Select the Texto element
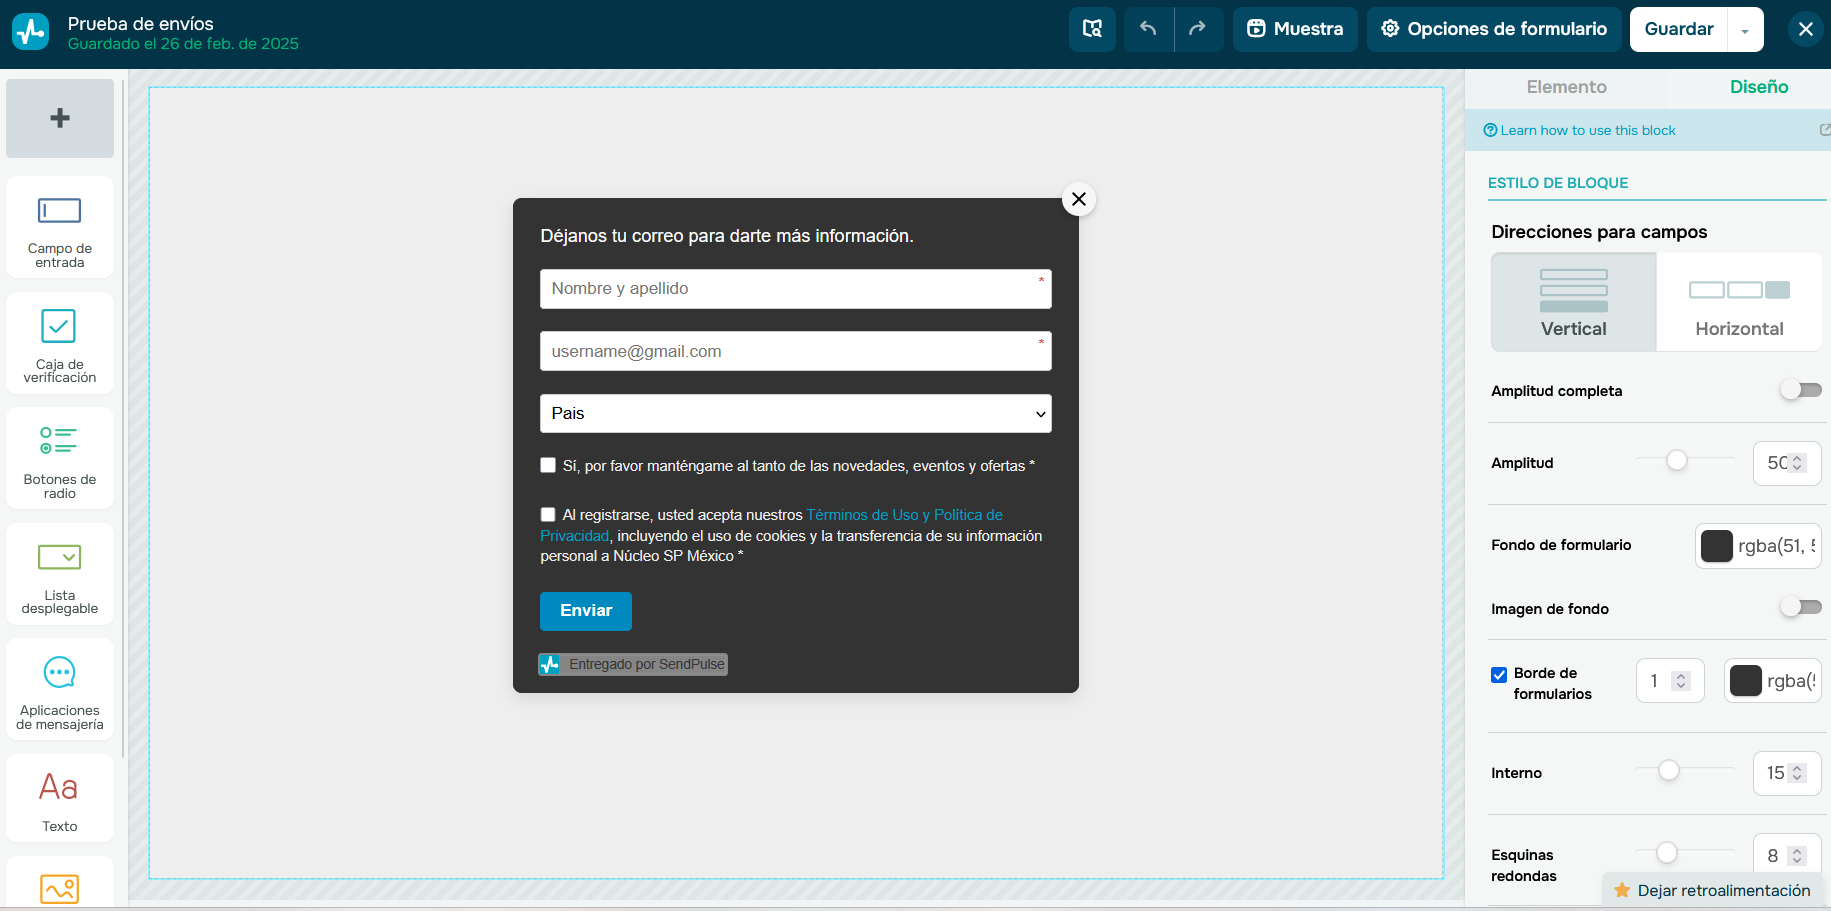Screen dimensions: 1831x911 point(60,798)
